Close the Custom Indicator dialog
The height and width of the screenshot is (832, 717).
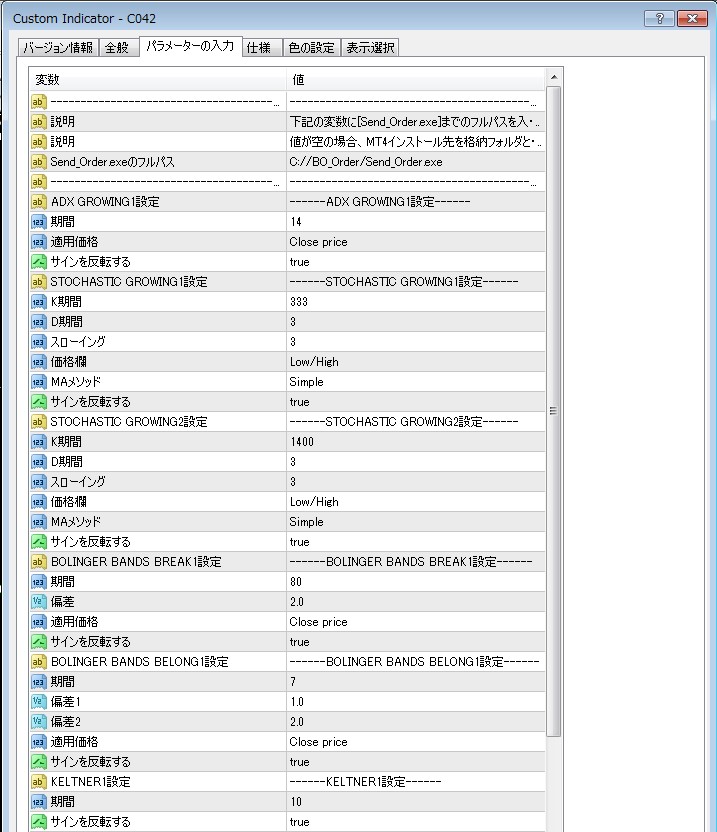click(x=692, y=19)
